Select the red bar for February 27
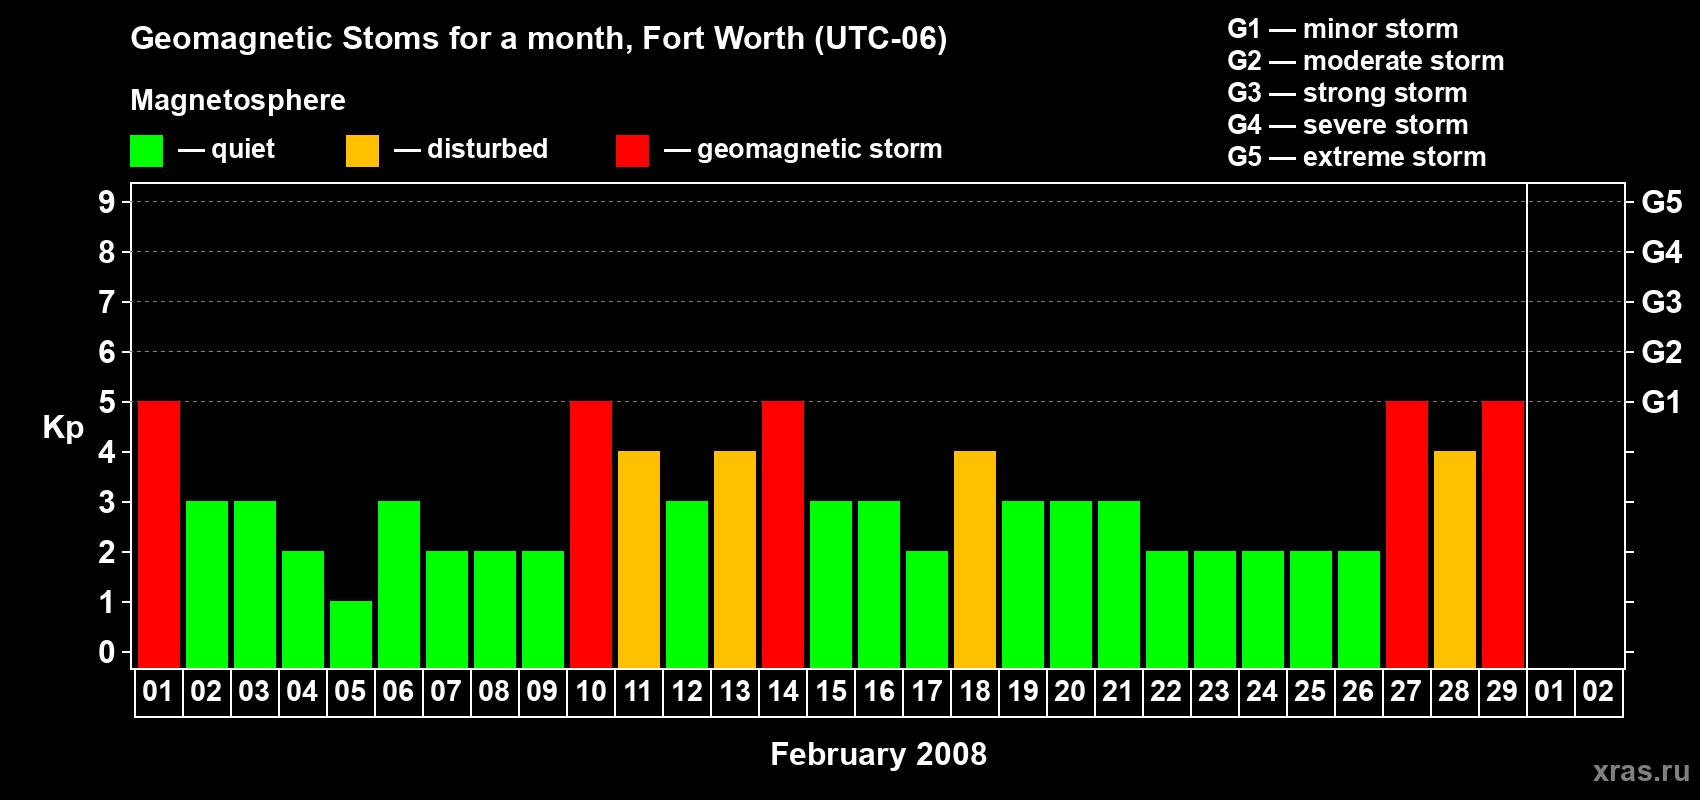 point(1407,534)
